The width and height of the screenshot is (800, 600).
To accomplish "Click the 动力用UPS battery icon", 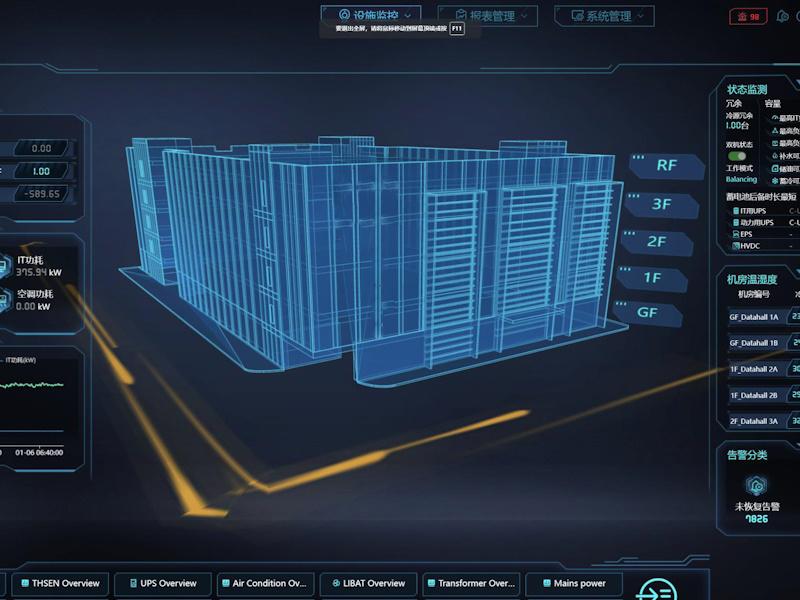I will 736,222.
